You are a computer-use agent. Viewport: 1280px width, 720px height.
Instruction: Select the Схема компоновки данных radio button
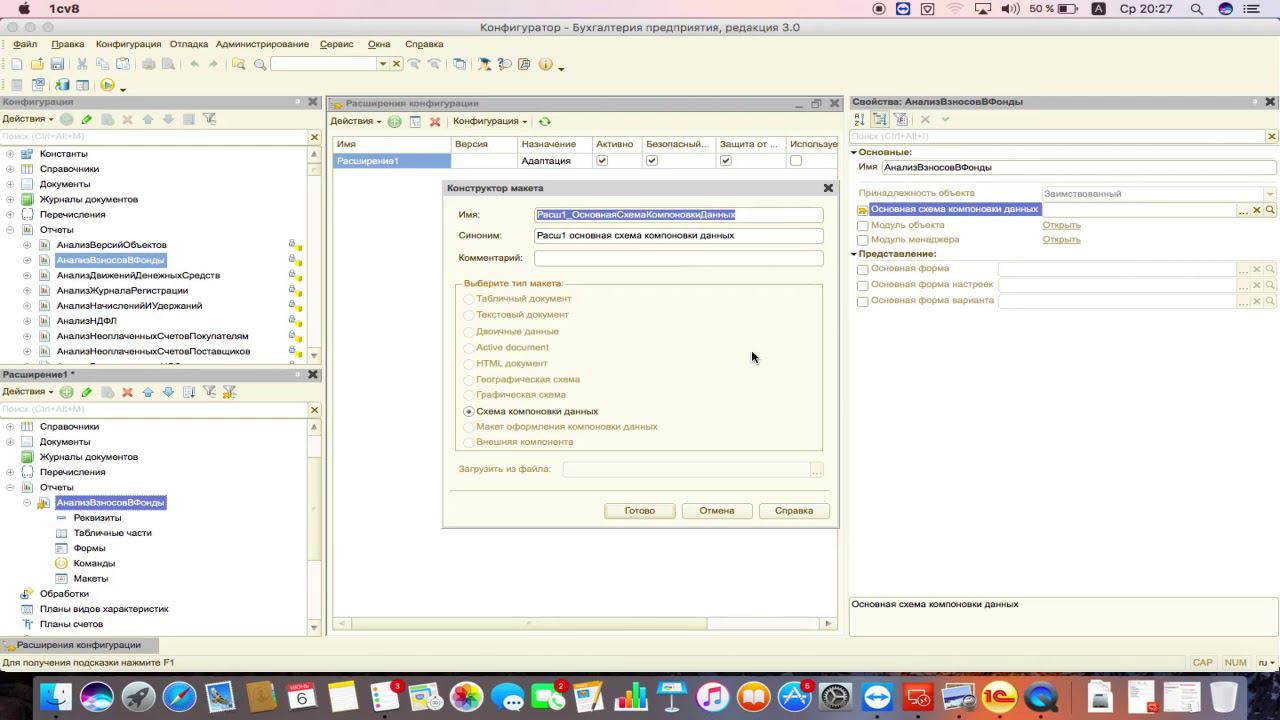[x=469, y=411]
